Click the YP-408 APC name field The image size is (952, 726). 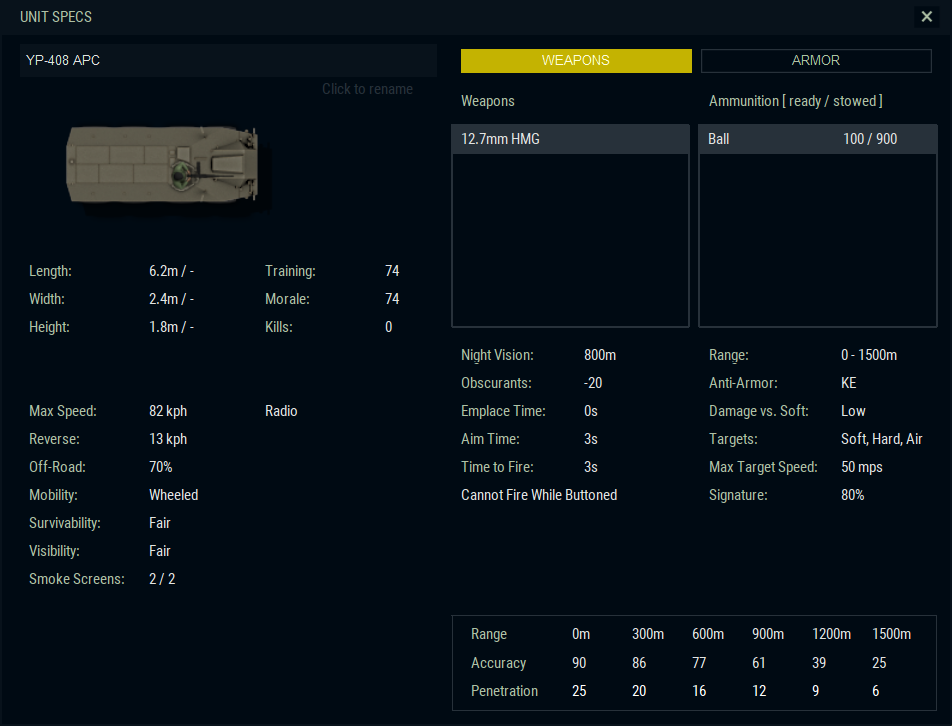228,60
